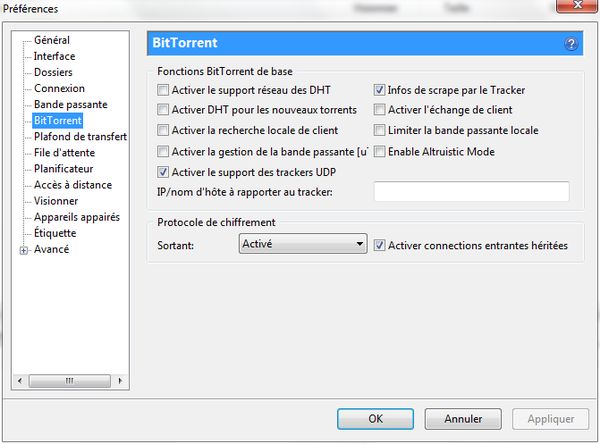
Task: Toggle DHT for new torrents checkbox
Action: coord(163,109)
